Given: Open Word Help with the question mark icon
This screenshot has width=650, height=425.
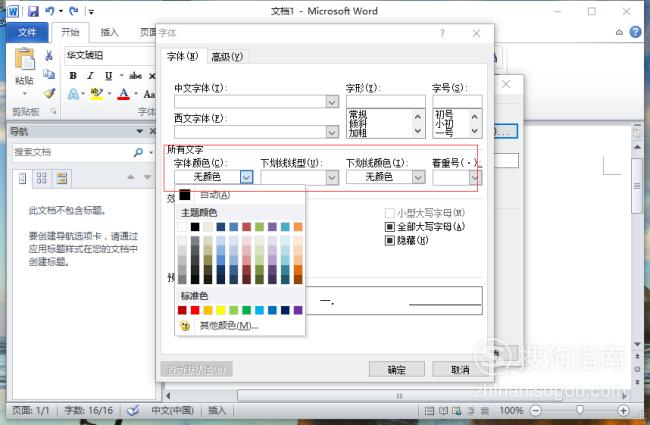Looking at the screenshot, I should tap(635, 32).
